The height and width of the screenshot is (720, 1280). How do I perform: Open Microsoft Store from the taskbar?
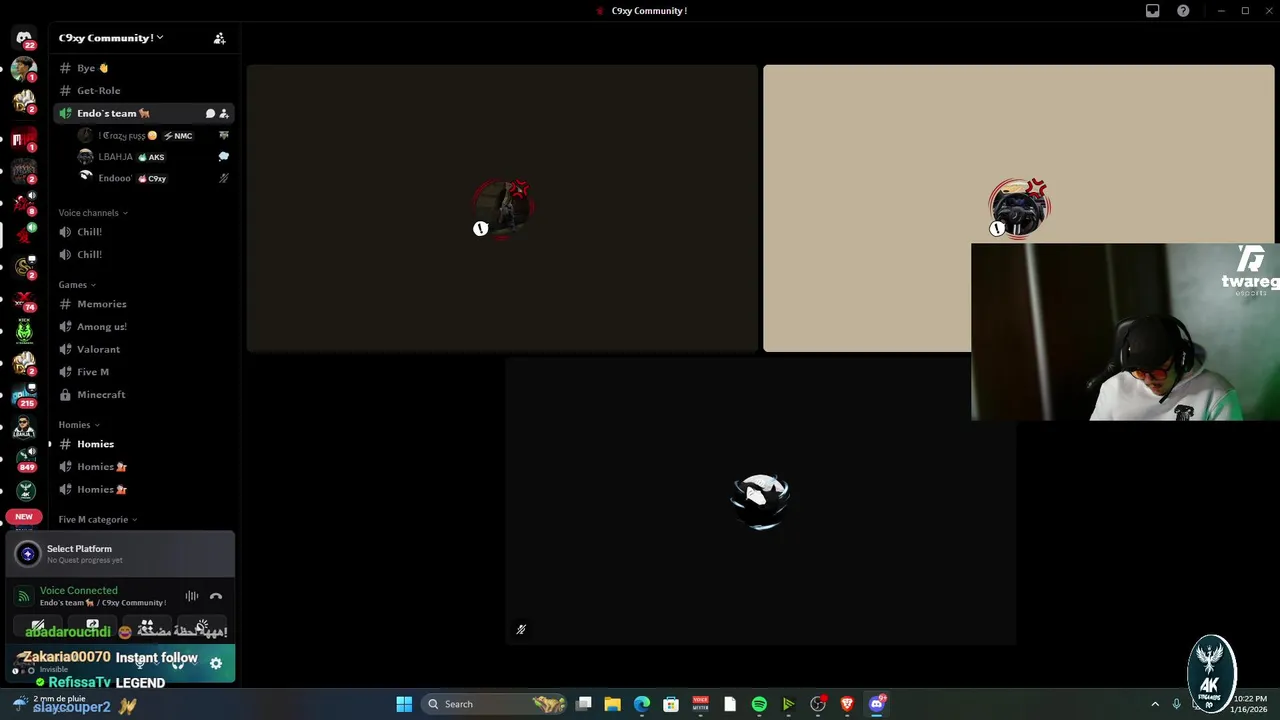pyautogui.click(x=671, y=704)
